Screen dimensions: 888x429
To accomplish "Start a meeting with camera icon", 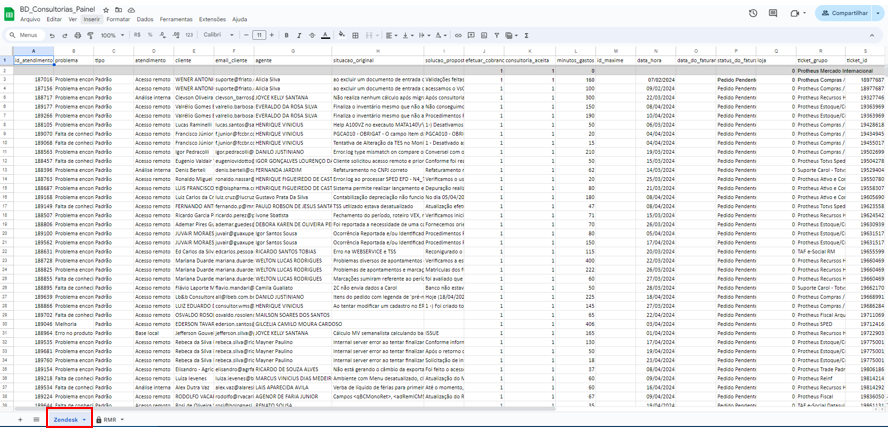I will click(795, 13).
